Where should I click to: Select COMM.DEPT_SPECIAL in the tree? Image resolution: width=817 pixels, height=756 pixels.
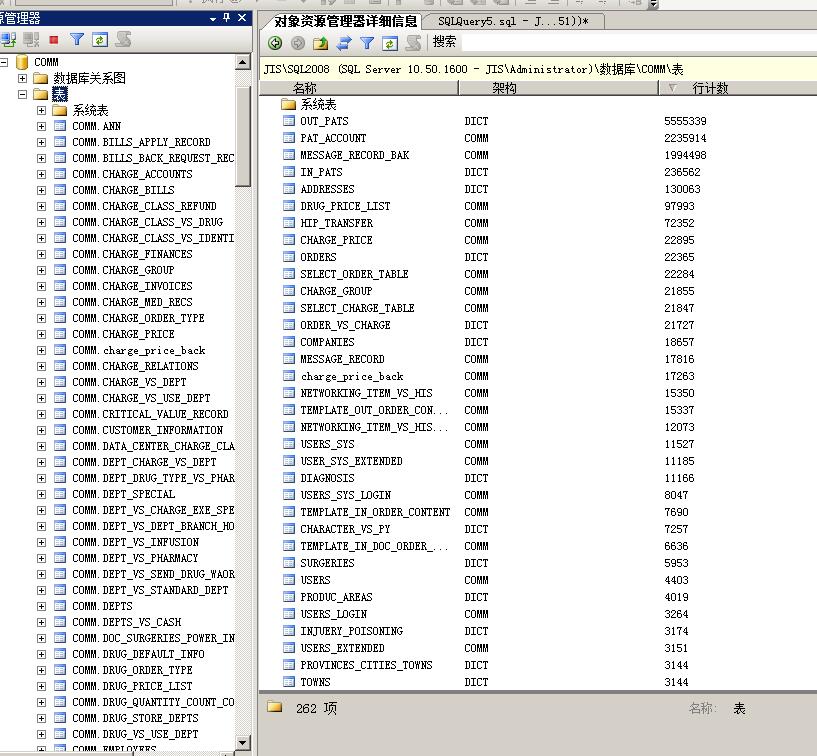[x=123, y=494]
